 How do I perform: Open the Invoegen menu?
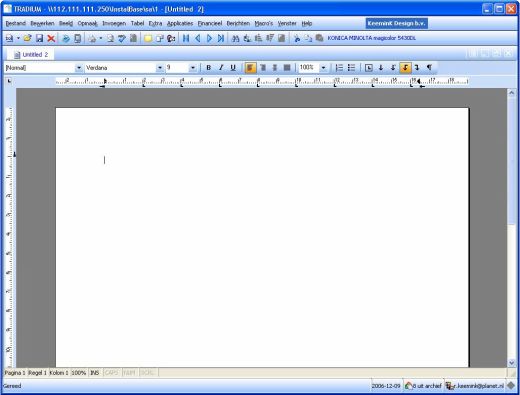click(x=114, y=23)
